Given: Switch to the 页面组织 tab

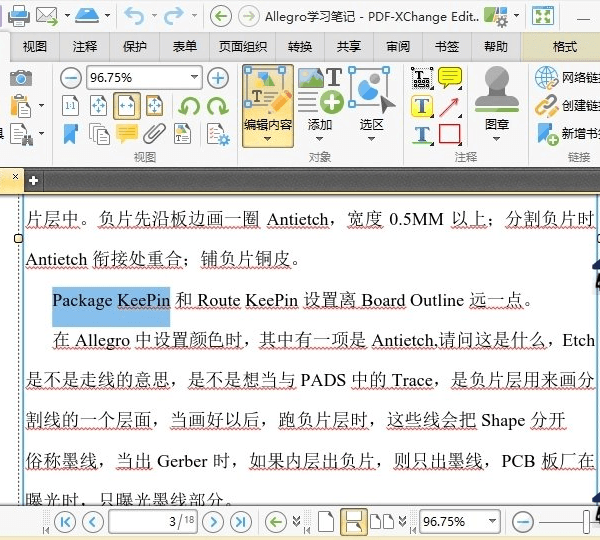Looking at the screenshot, I should point(243,47).
